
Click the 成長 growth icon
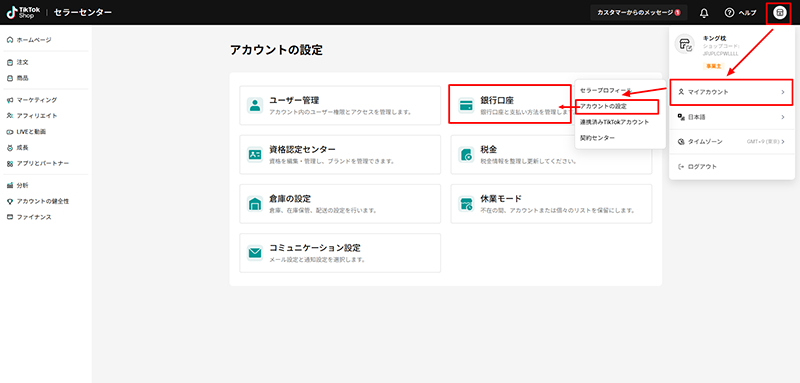coord(10,147)
